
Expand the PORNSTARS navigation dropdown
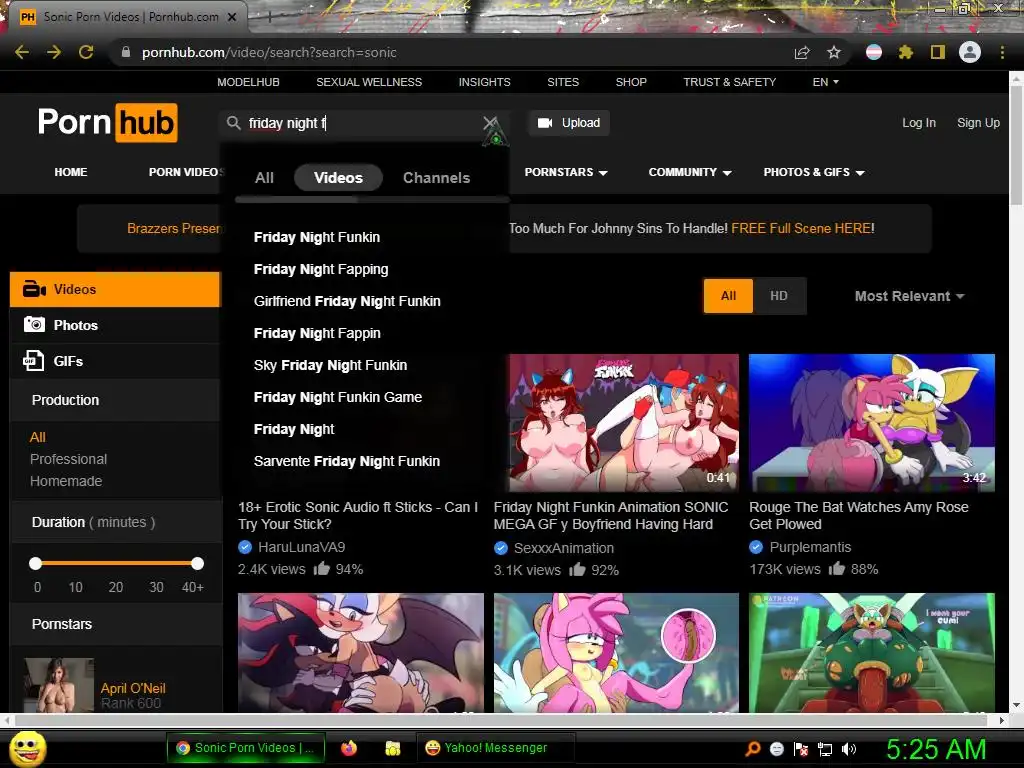566,172
